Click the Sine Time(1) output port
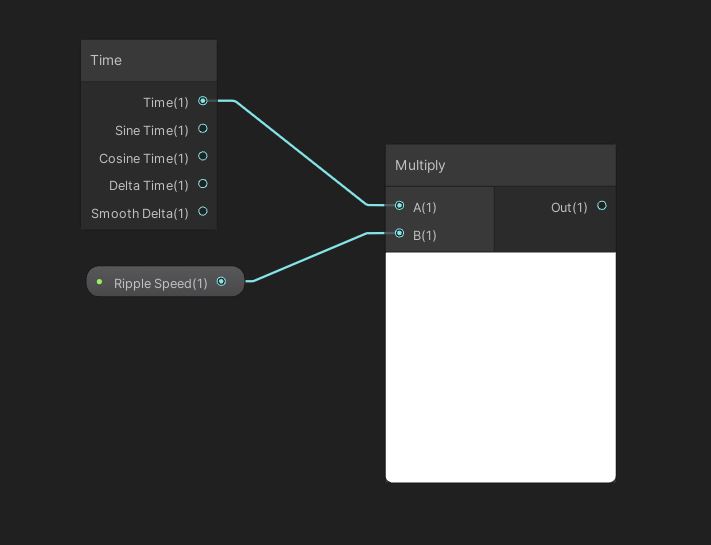The width and height of the screenshot is (711, 545). (203, 129)
